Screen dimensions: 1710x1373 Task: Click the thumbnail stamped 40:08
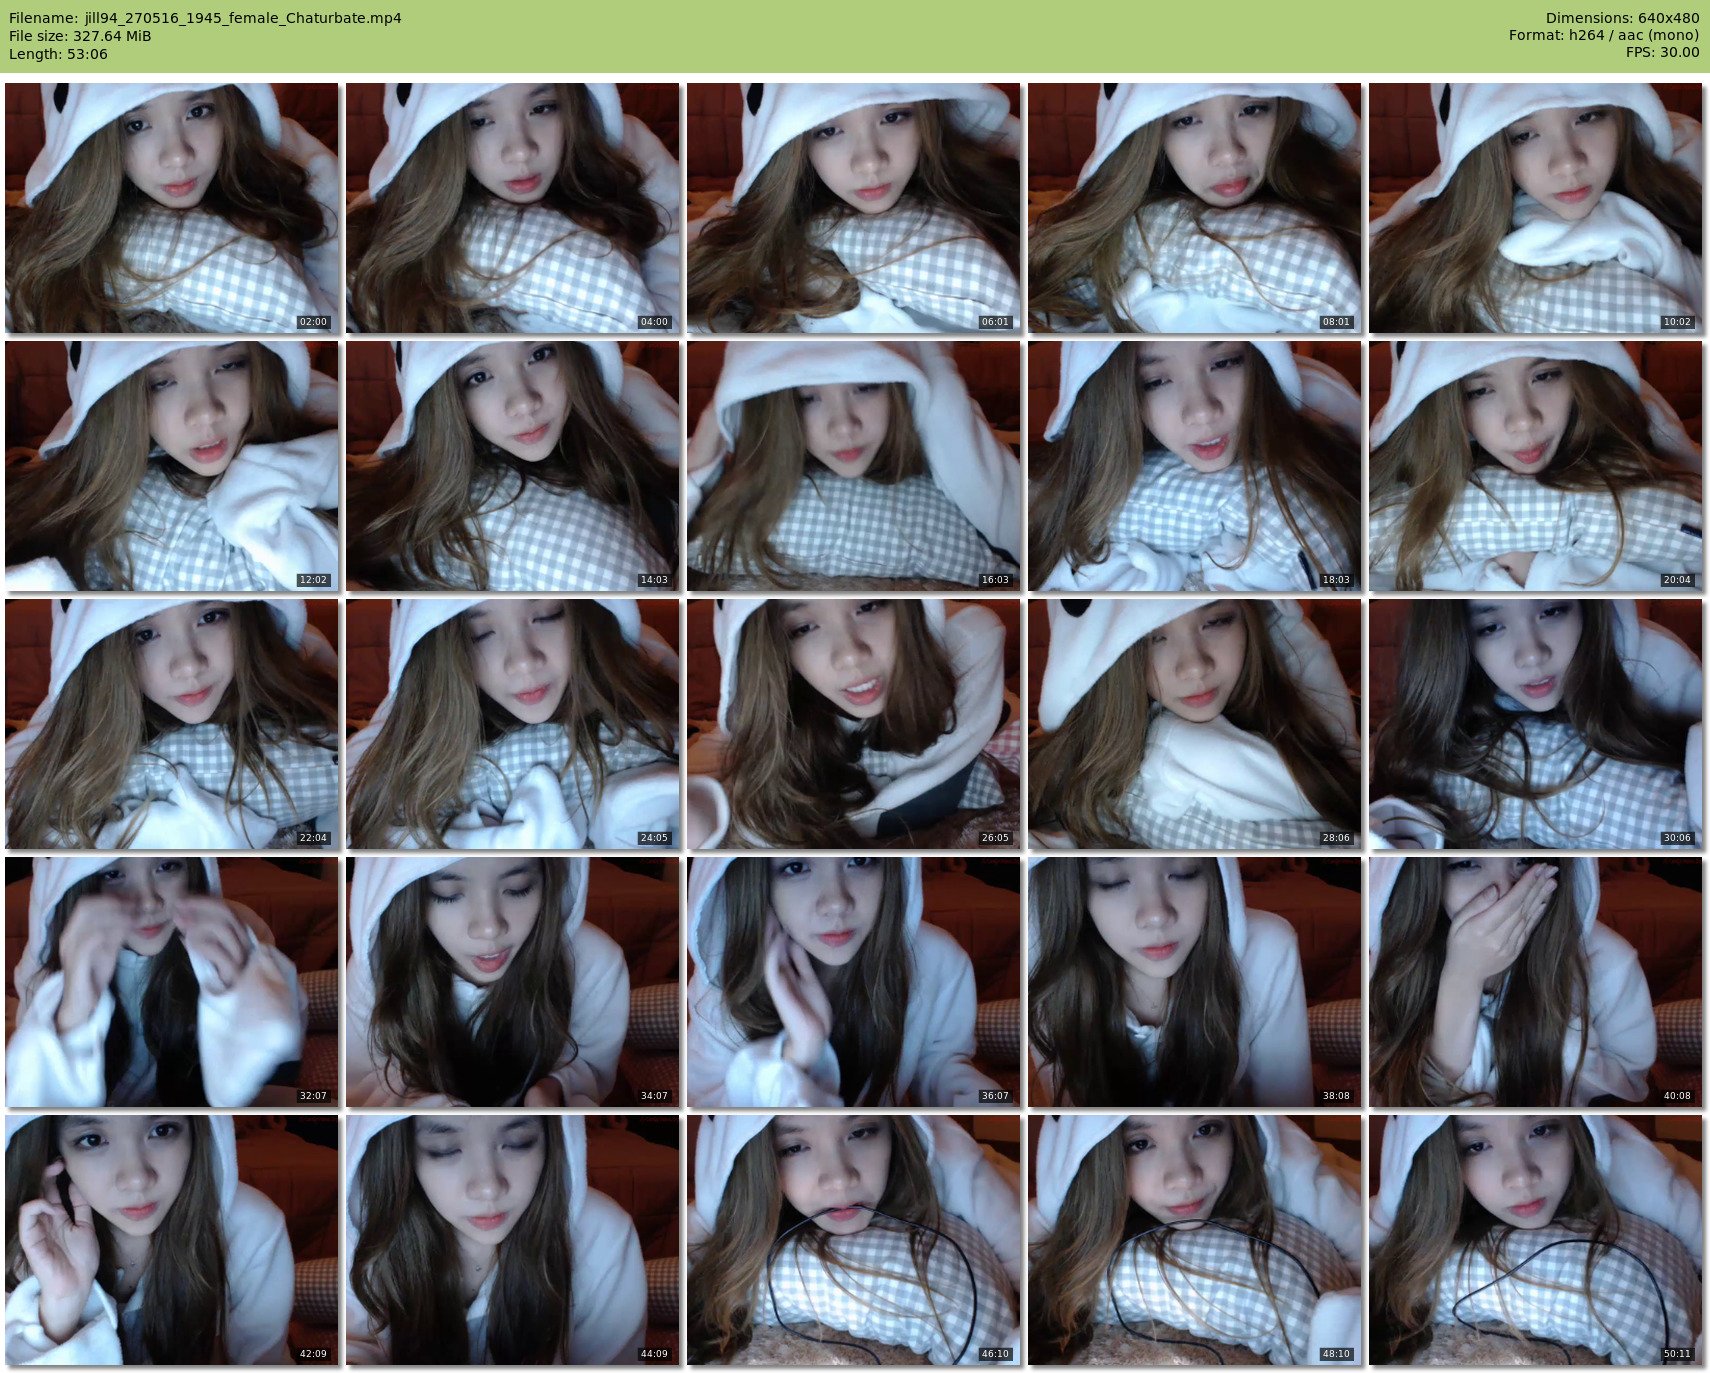pyautogui.click(x=1535, y=982)
